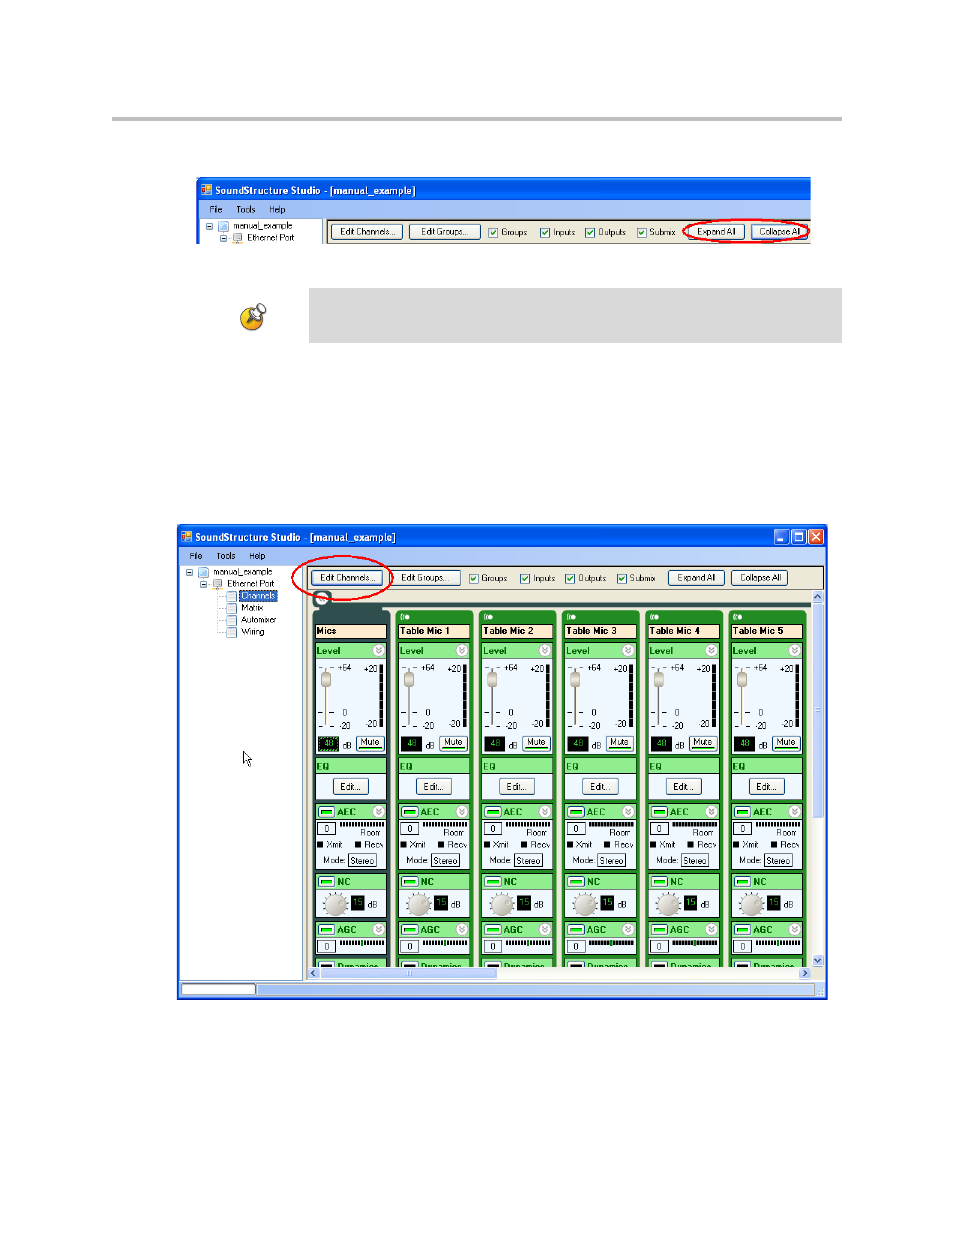Image resolution: width=954 pixels, height=1235 pixels.
Task: Toggle the NC enable icon on Table Mic 1
Action: pyautogui.click(x=410, y=882)
